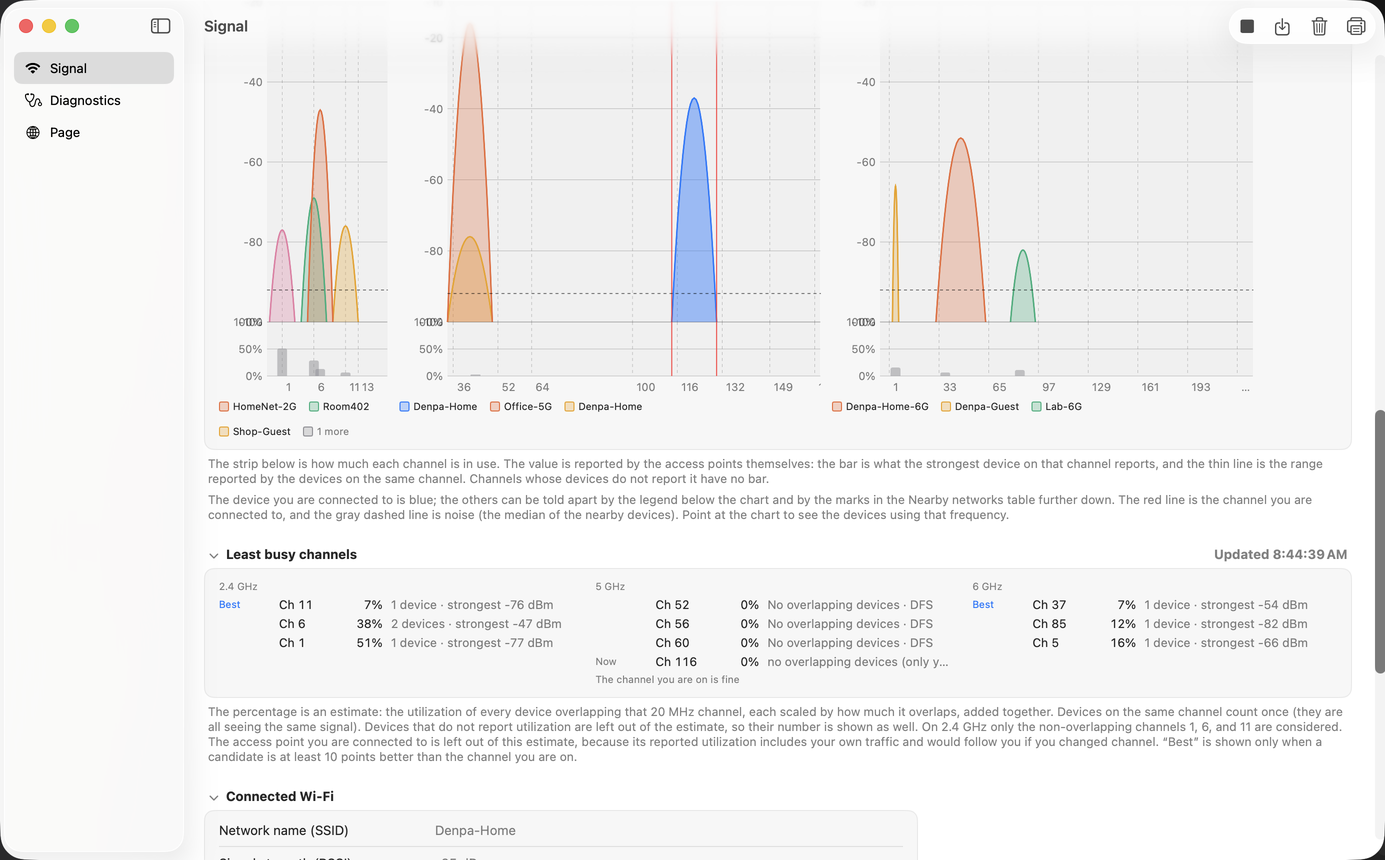Click the "Ch 5" row label in 6 GHz

(x=1046, y=643)
